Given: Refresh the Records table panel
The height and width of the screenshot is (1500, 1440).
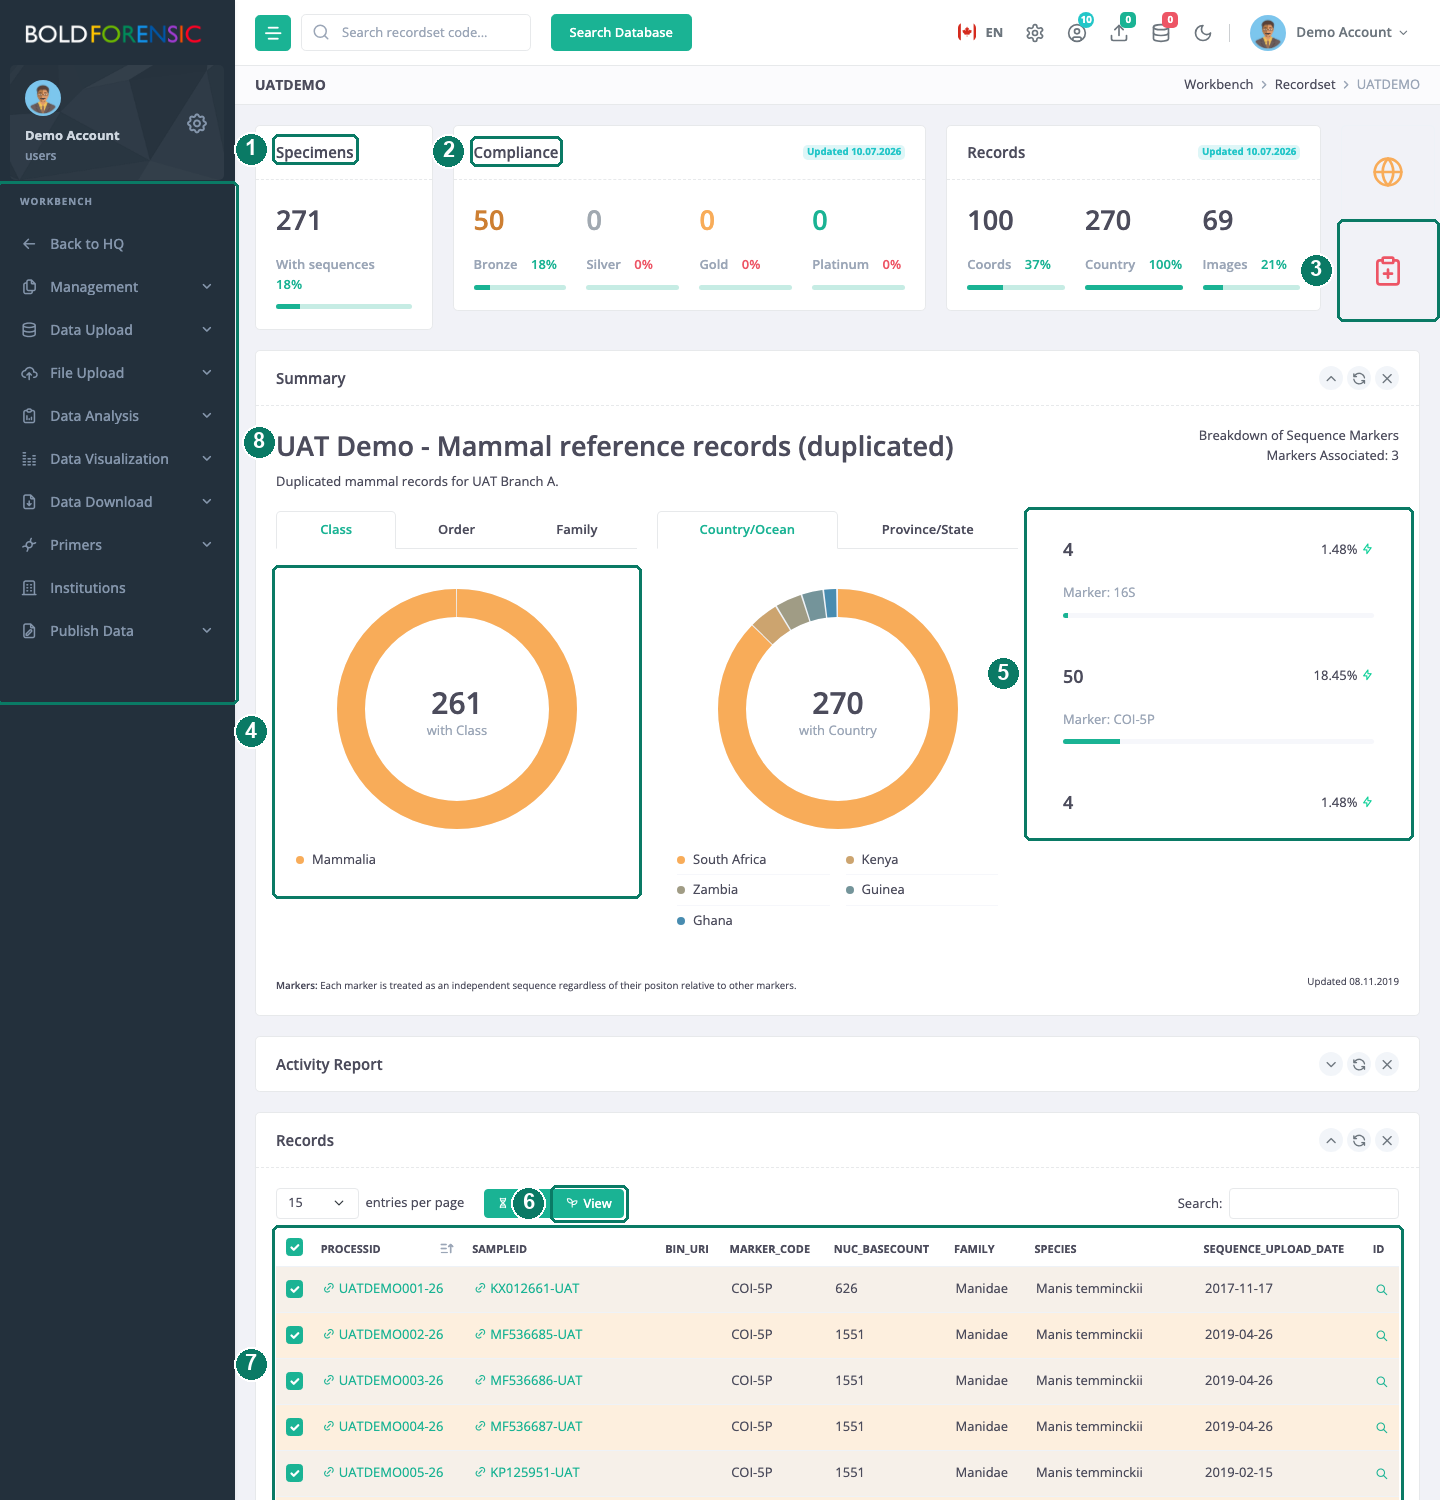Looking at the screenshot, I should pyautogui.click(x=1359, y=1140).
